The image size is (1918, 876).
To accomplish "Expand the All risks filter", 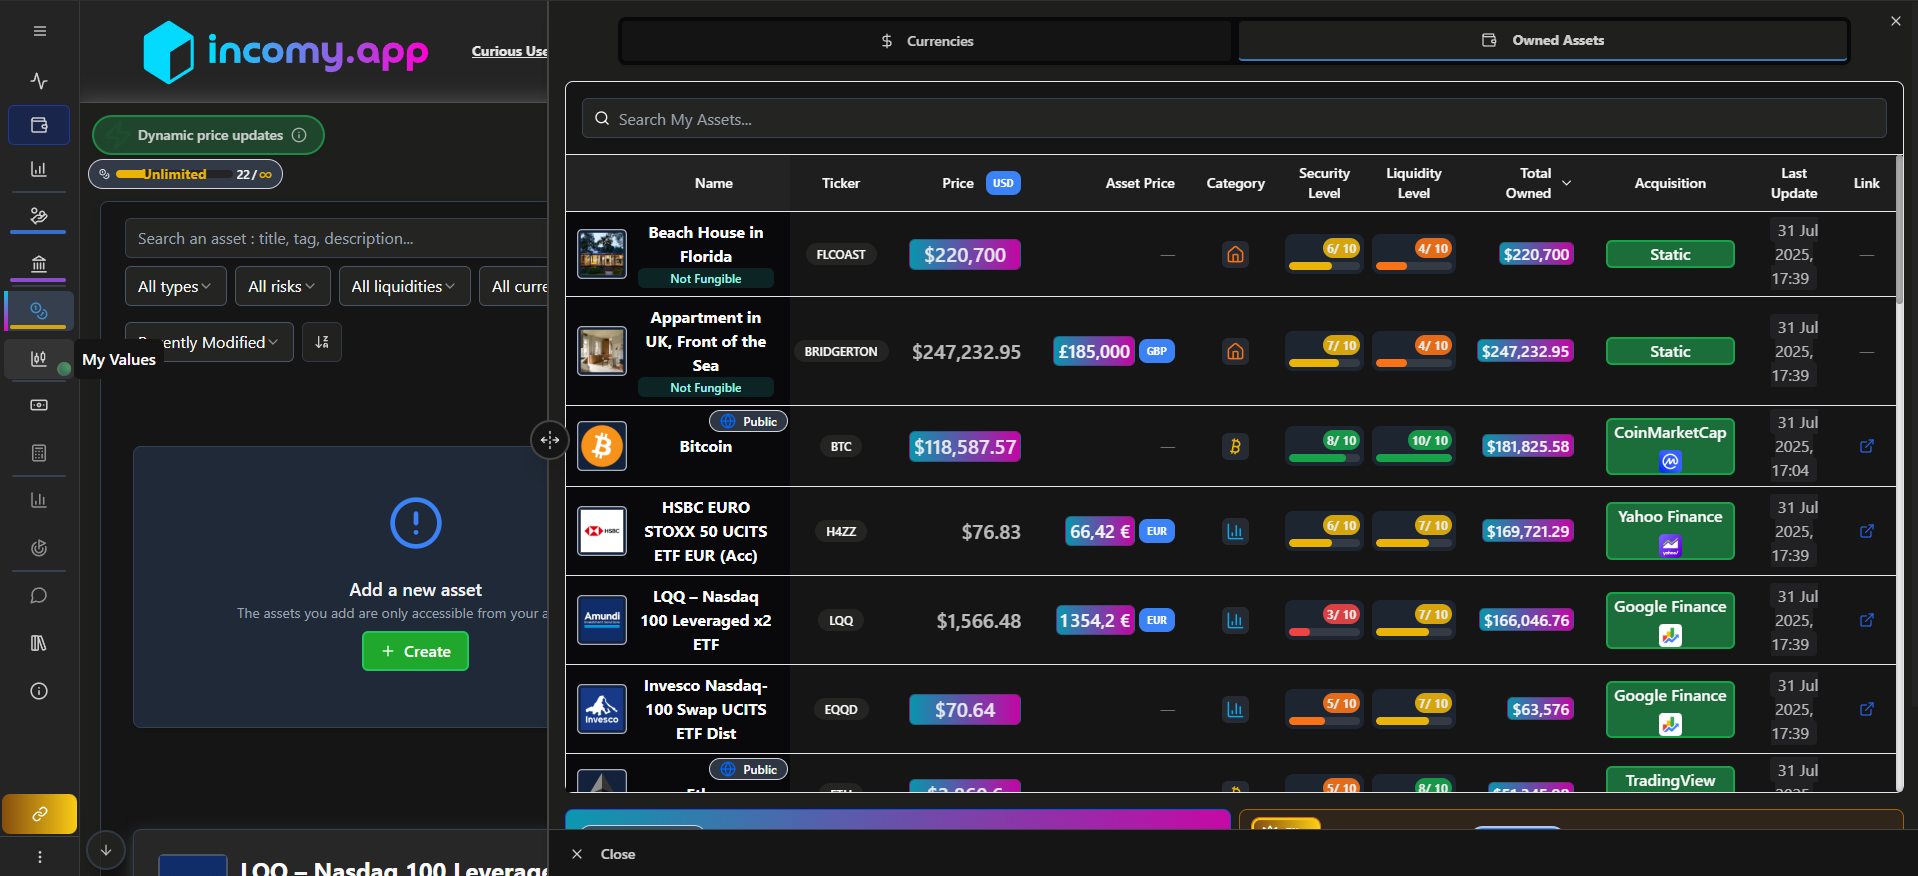I will click(x=282, y=286).
